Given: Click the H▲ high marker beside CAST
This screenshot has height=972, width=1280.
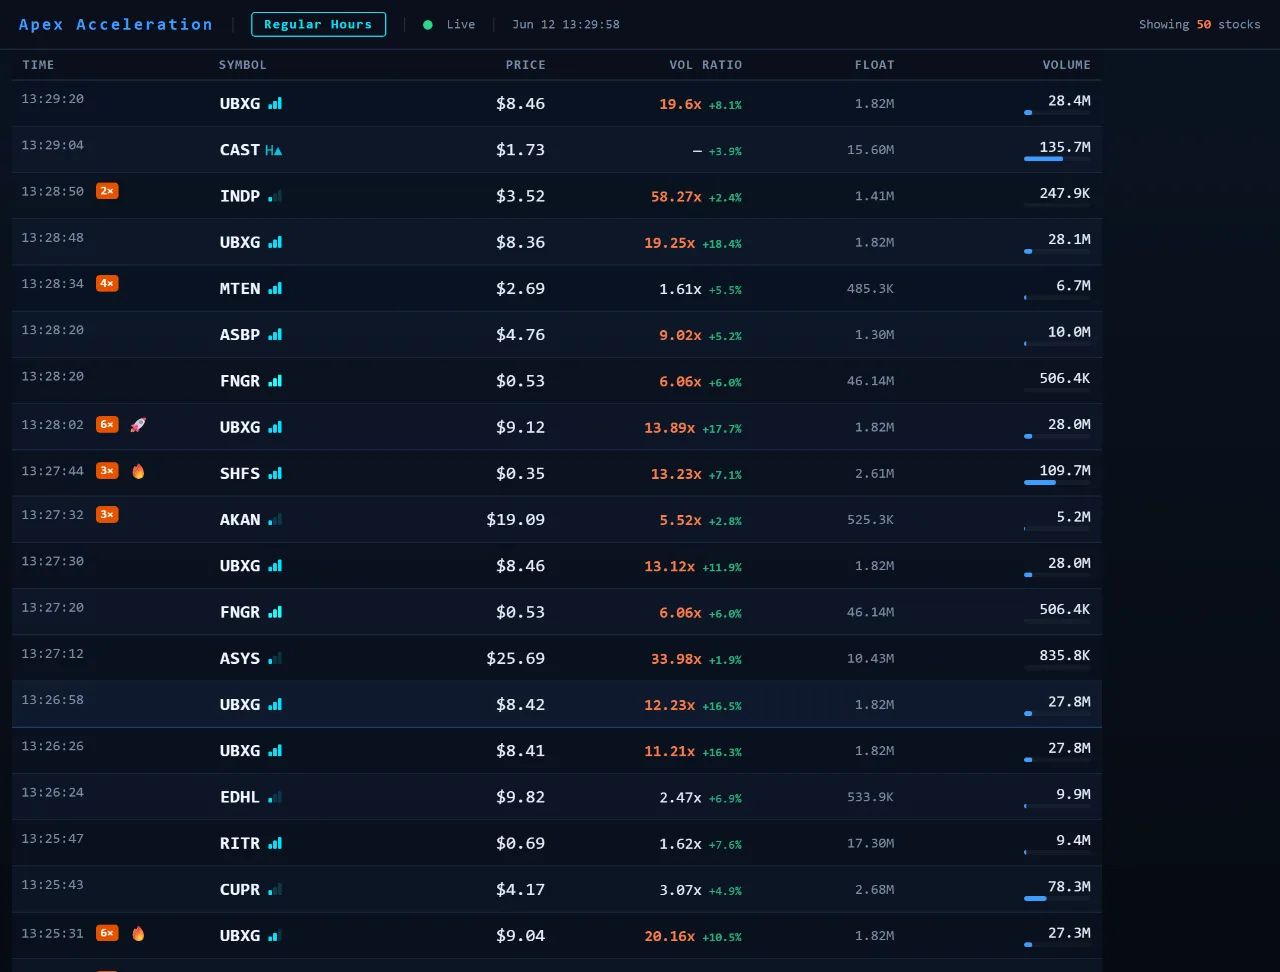Looking at the screenshot, I should (274, 150).
